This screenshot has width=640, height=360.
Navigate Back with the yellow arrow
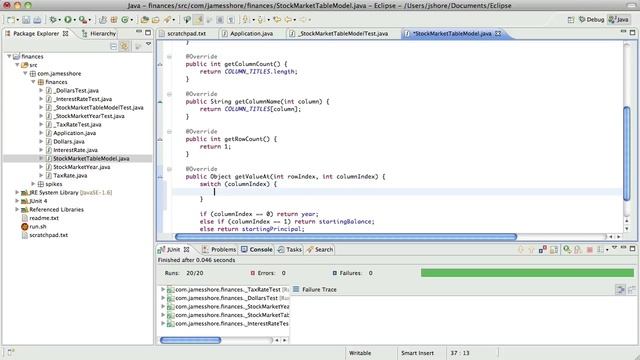288,20
